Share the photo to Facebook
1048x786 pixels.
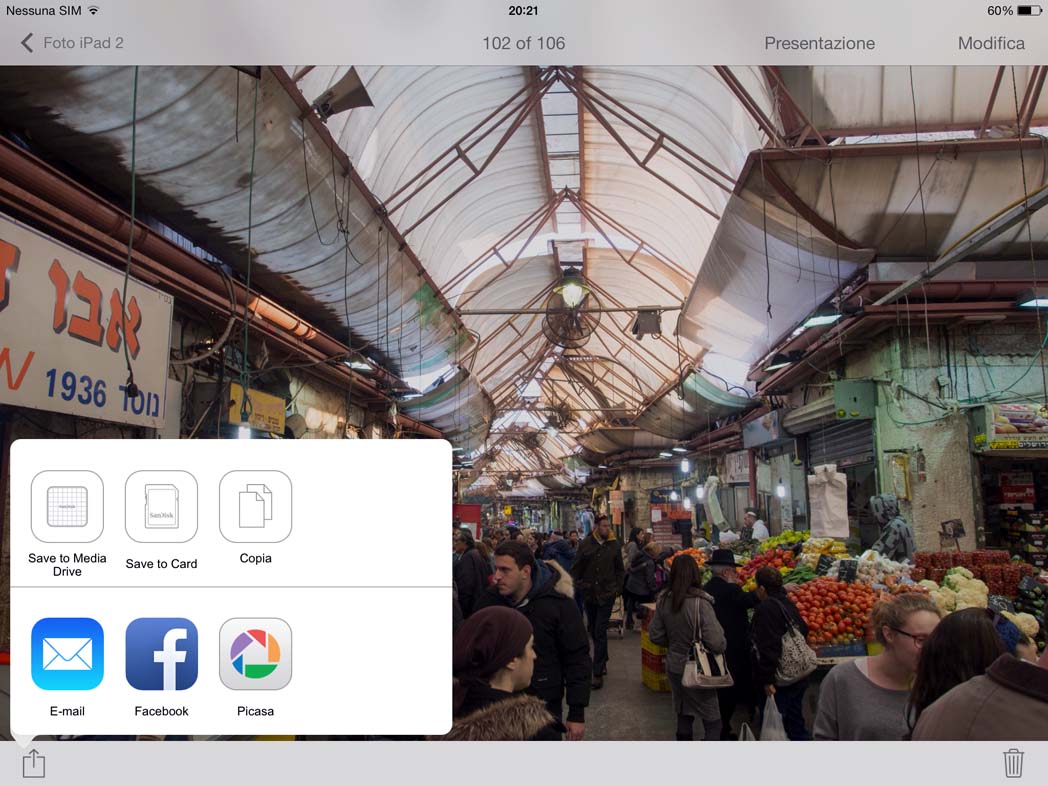point(161,654)
